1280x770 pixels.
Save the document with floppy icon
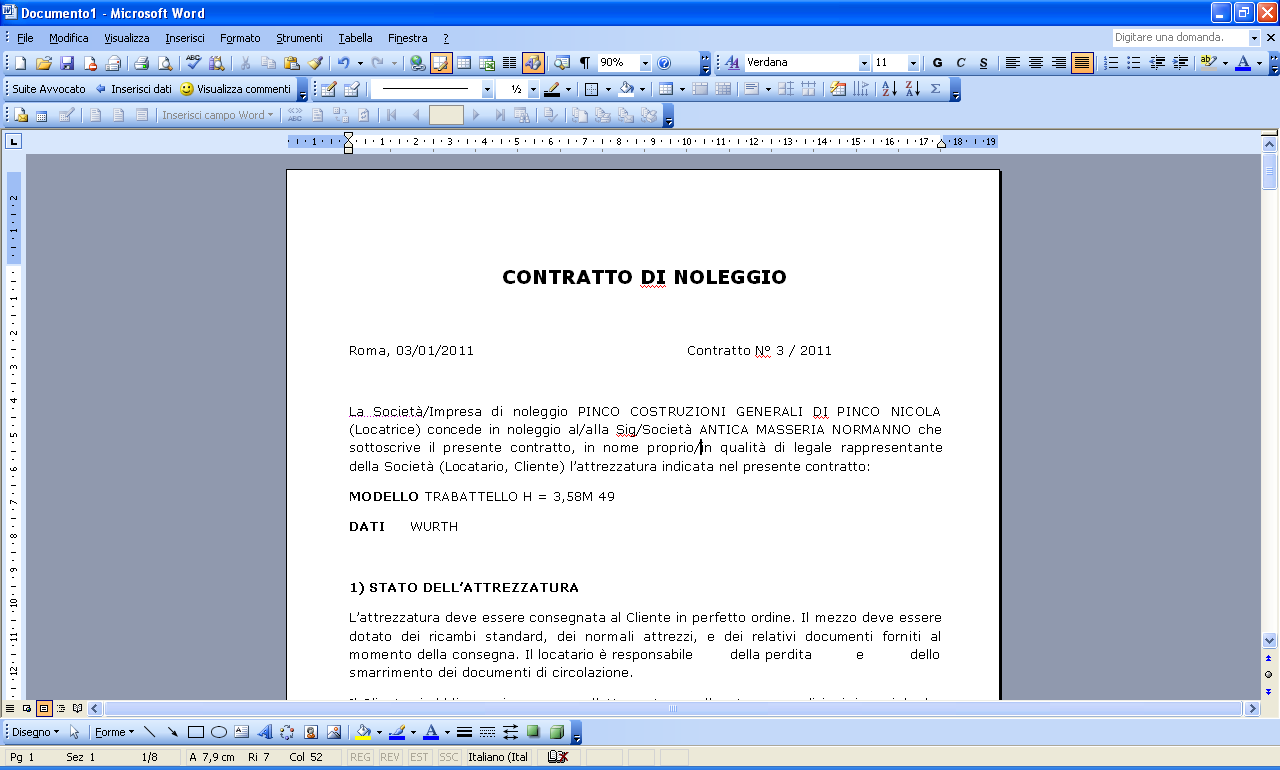[67, 63]
